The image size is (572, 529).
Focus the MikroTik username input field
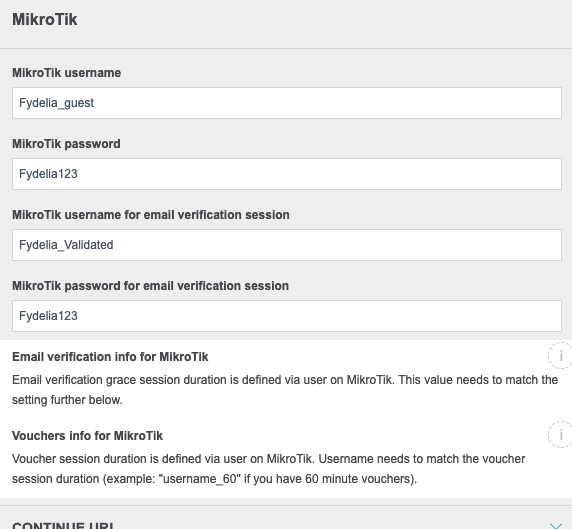[287, 103]
